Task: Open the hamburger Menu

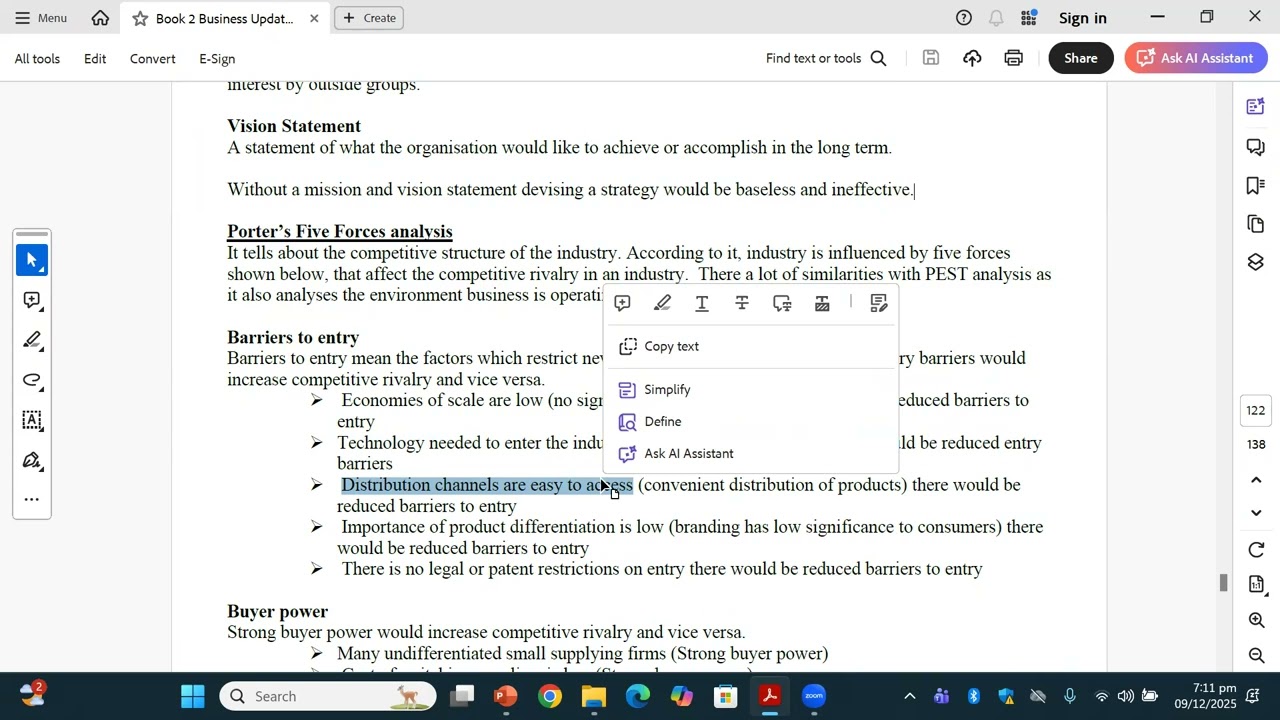Action: [41, 18]
